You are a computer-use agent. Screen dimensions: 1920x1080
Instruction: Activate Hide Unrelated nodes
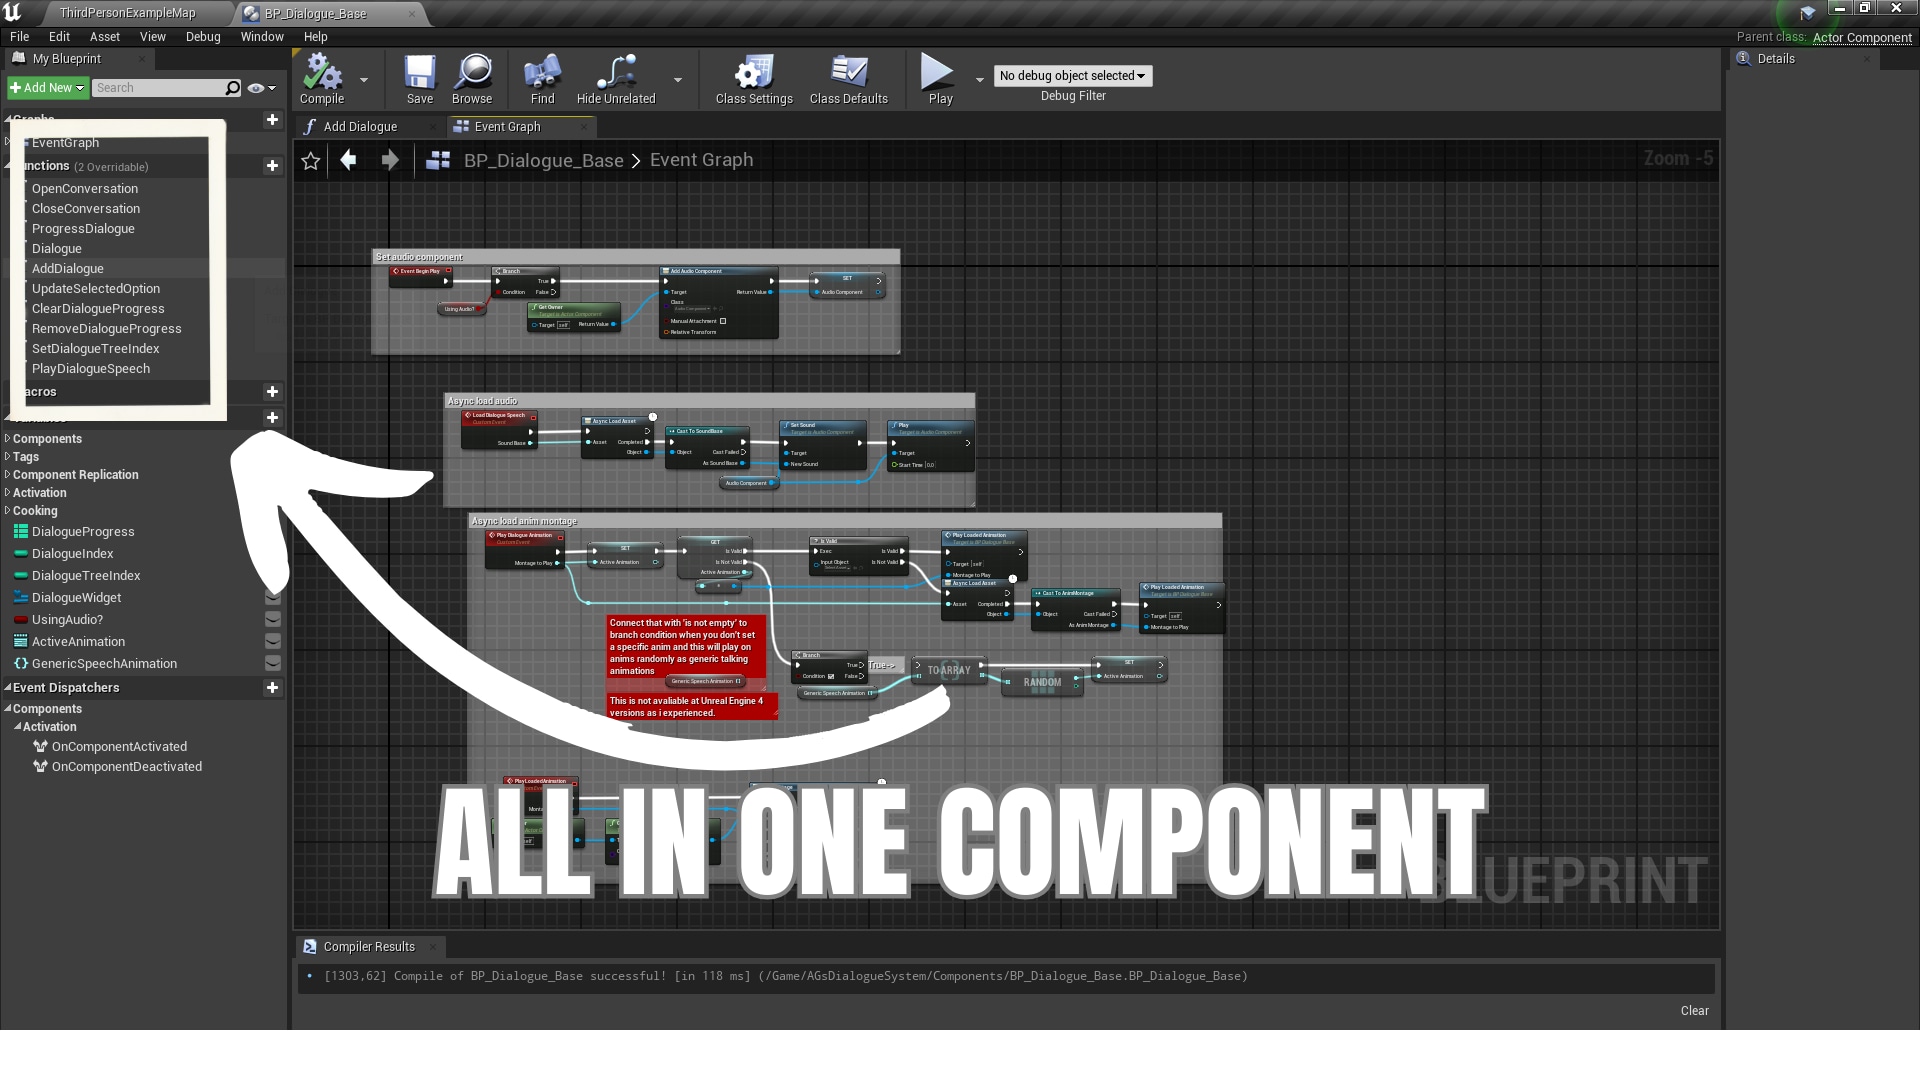(x=615, y=80)
